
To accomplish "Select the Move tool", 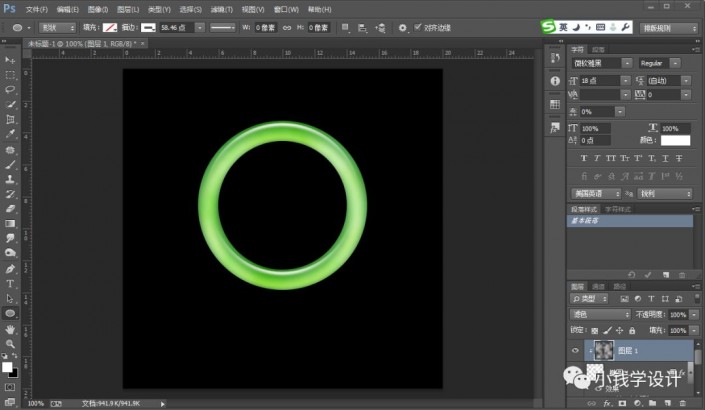I will [10, 61].
